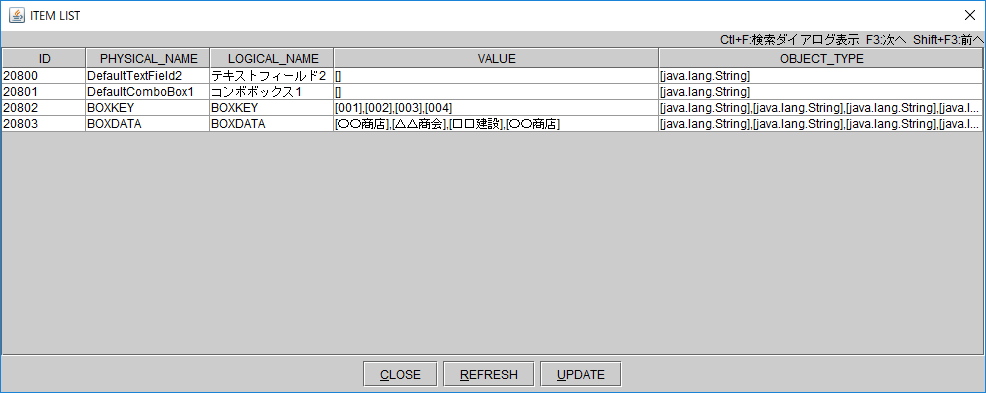Click the OBJECT_TYPE cell of row 20800

click(821, 76)
